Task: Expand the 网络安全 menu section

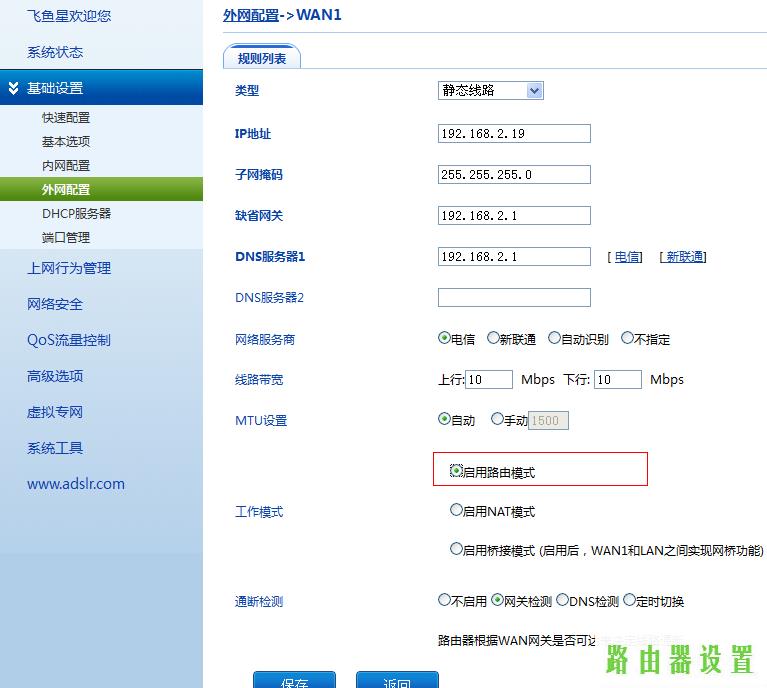Action: (55, 304)
